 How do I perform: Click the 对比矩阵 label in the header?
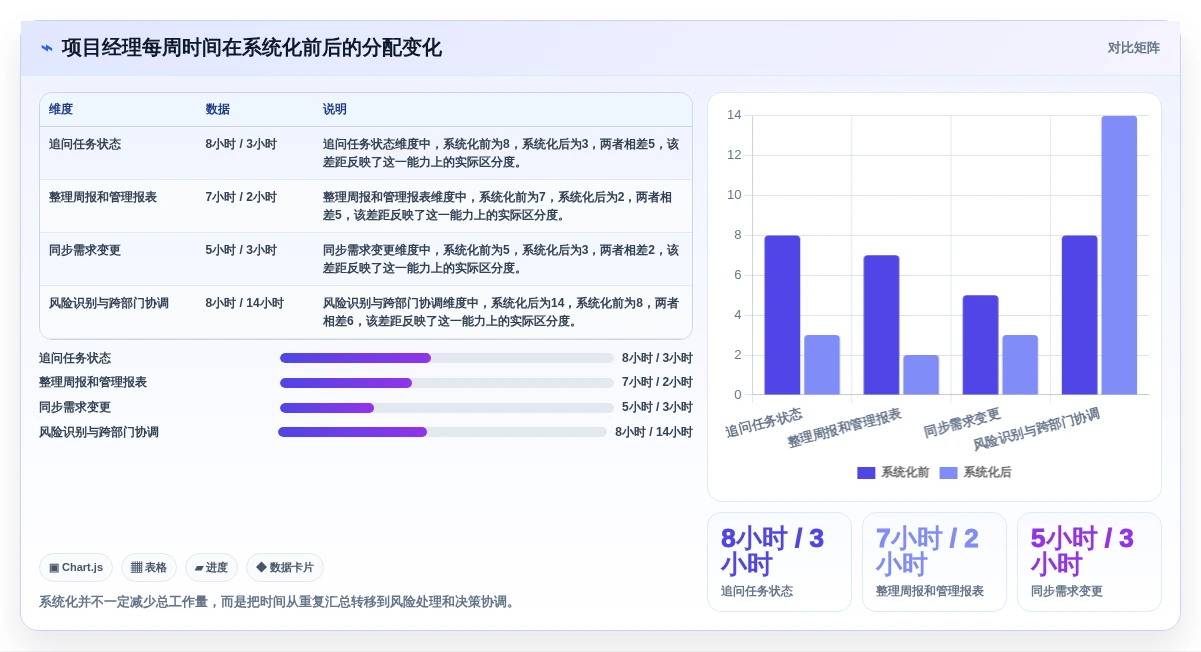pos(1133,48)
